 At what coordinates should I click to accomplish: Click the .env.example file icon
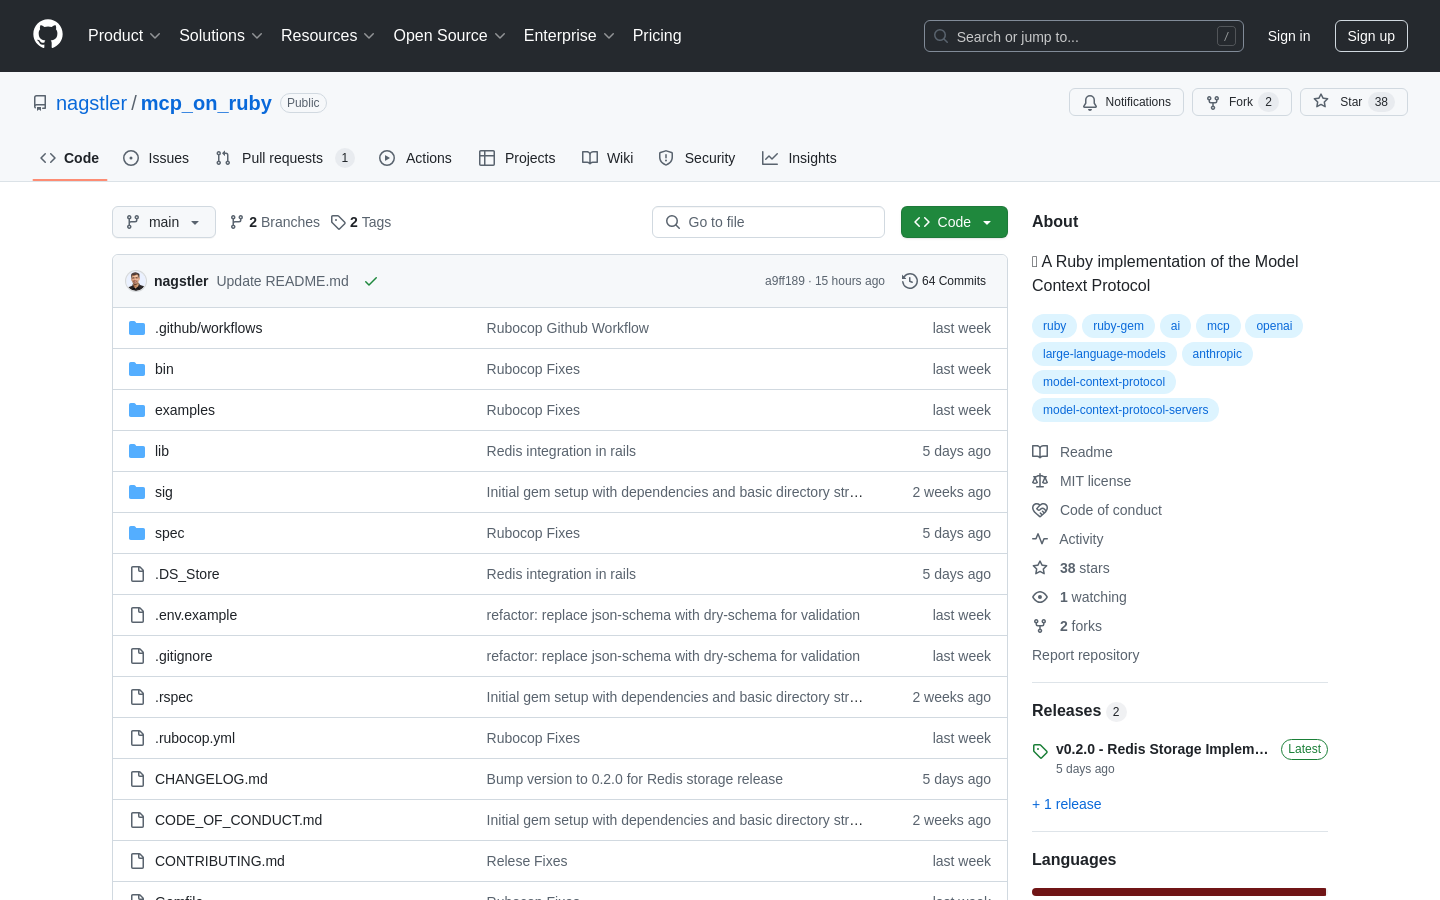[137, 615]
